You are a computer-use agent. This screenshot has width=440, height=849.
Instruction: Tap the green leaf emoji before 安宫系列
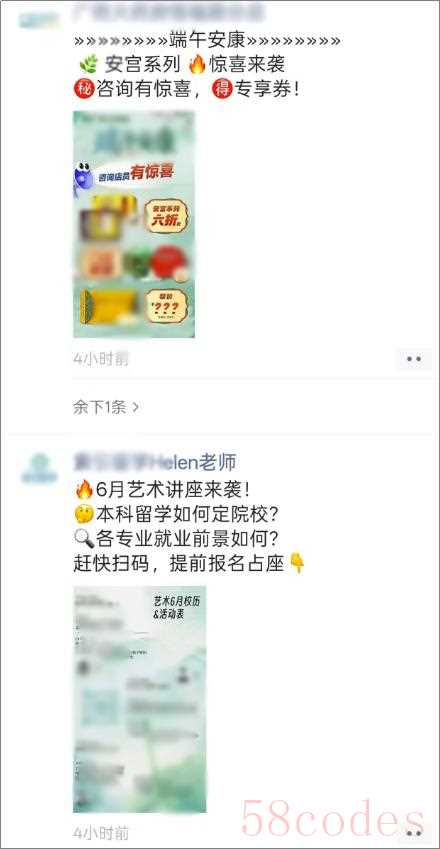click(x=88, y=65)
